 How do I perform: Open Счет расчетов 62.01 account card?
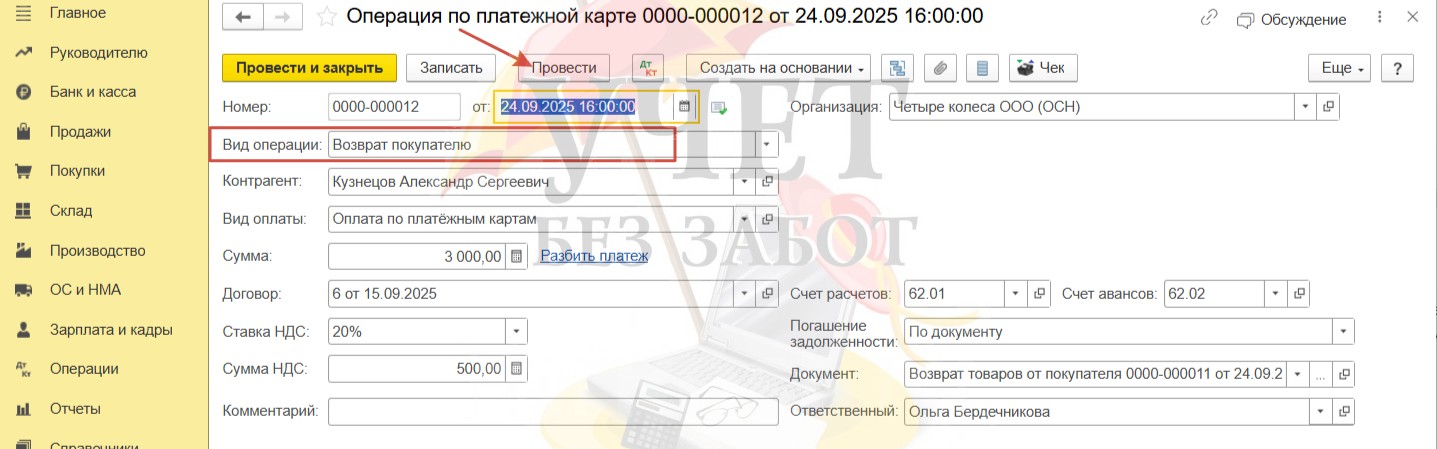coord(1040,294)
